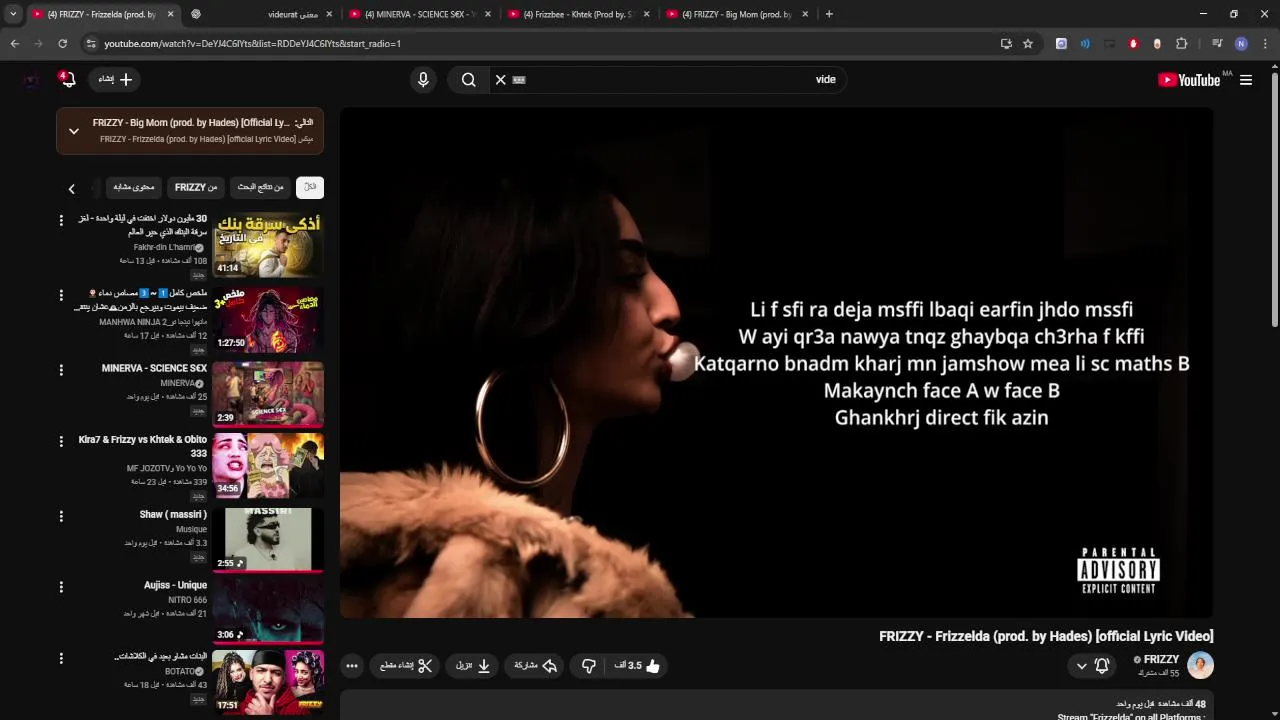Click the Create (إنشاء) plus button
Screen dimensions: 1280x720
pyautogui.click(x=116, y=79)
